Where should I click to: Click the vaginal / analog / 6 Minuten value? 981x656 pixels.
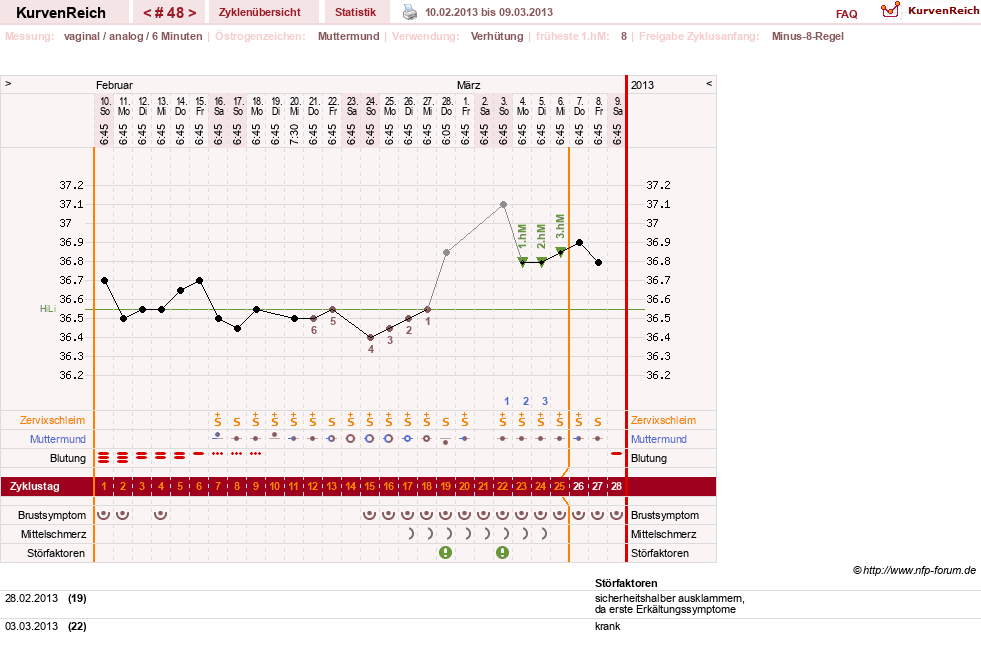tap(133, 36)
